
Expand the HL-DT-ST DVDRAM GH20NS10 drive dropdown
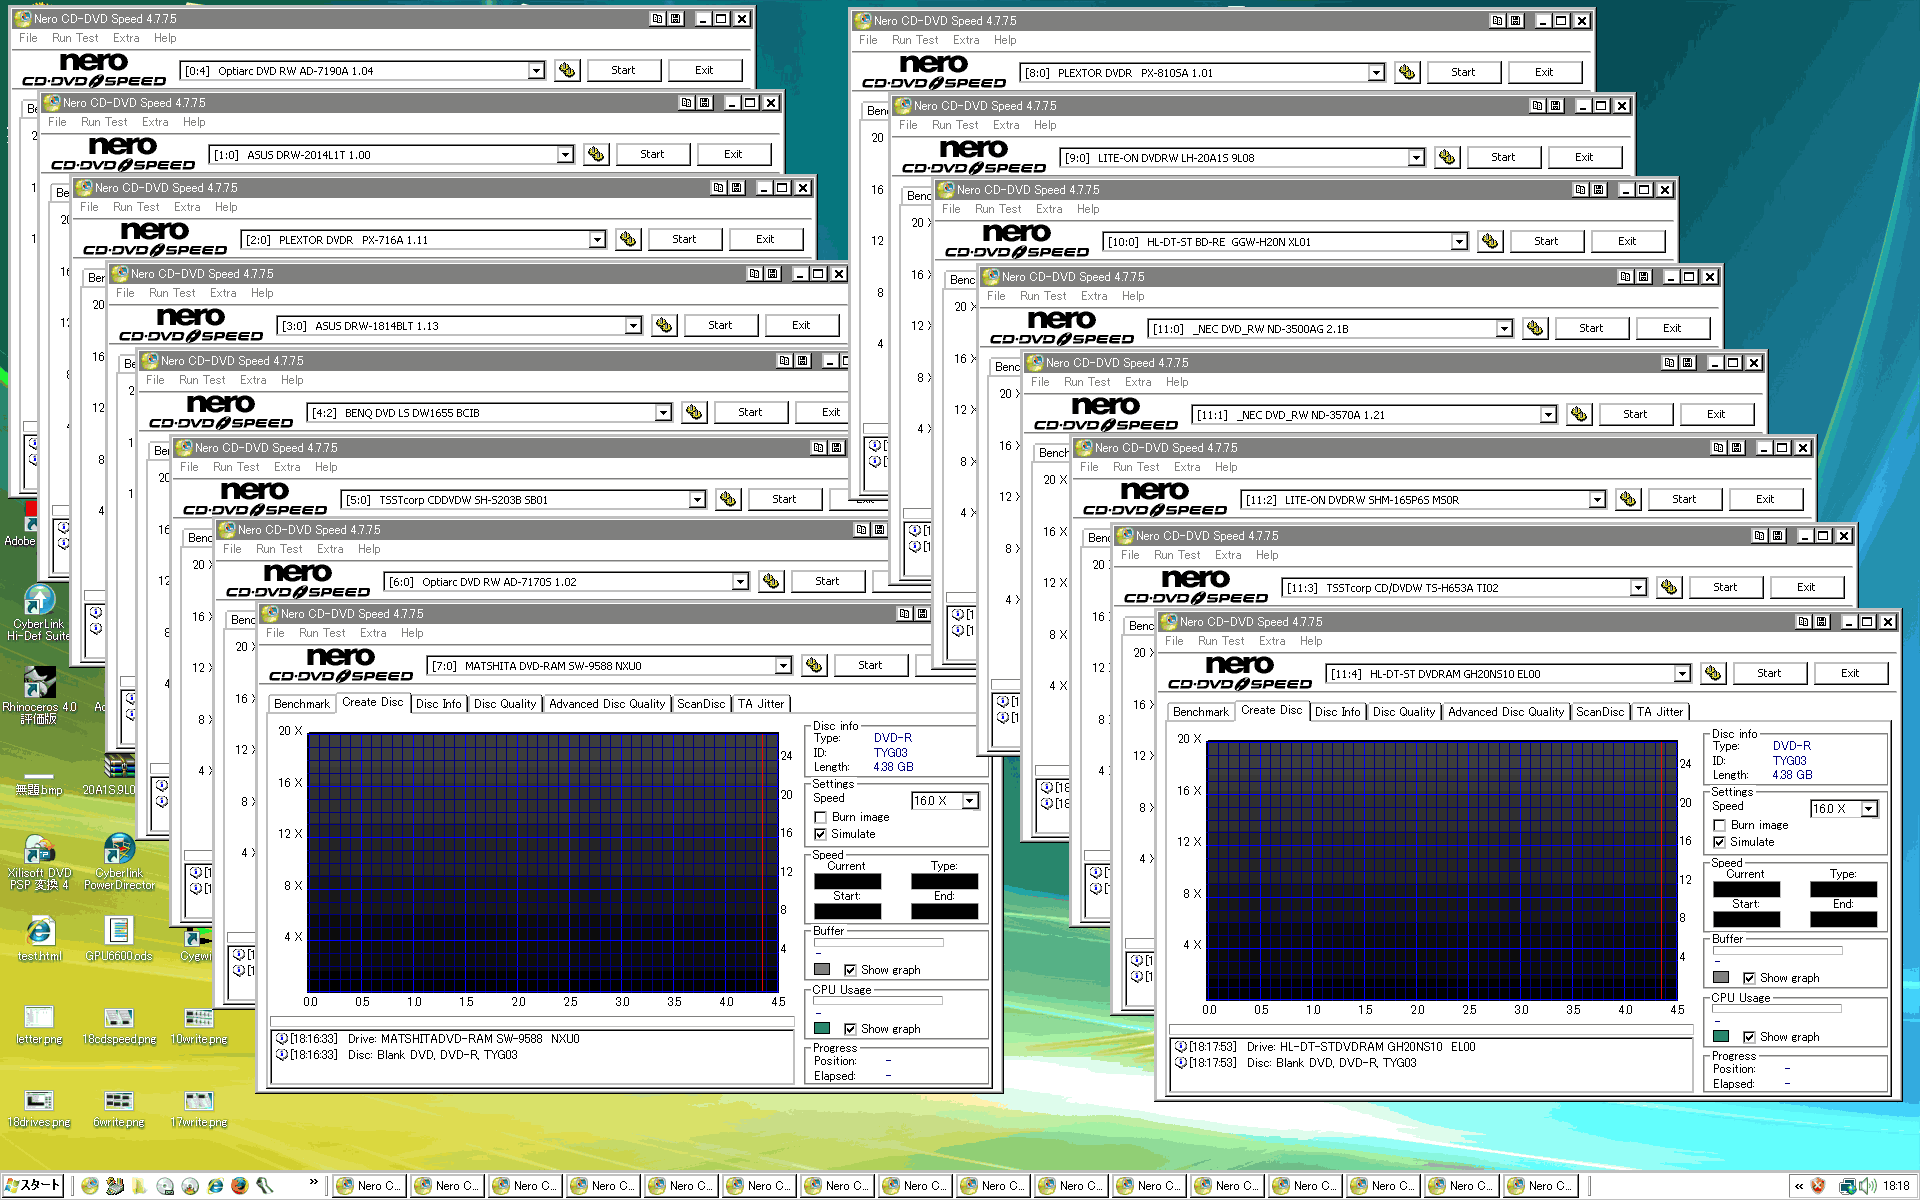(x=1682, y=674)
